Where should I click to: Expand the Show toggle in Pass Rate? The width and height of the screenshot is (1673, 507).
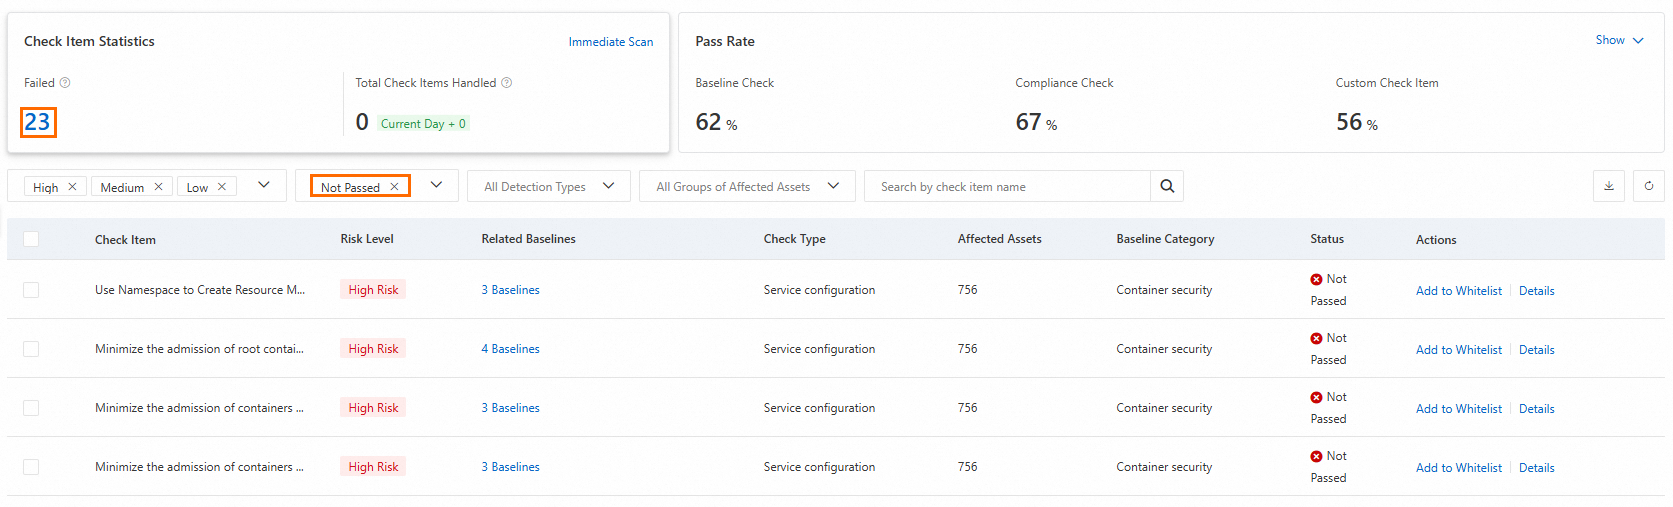[1618, 40]
